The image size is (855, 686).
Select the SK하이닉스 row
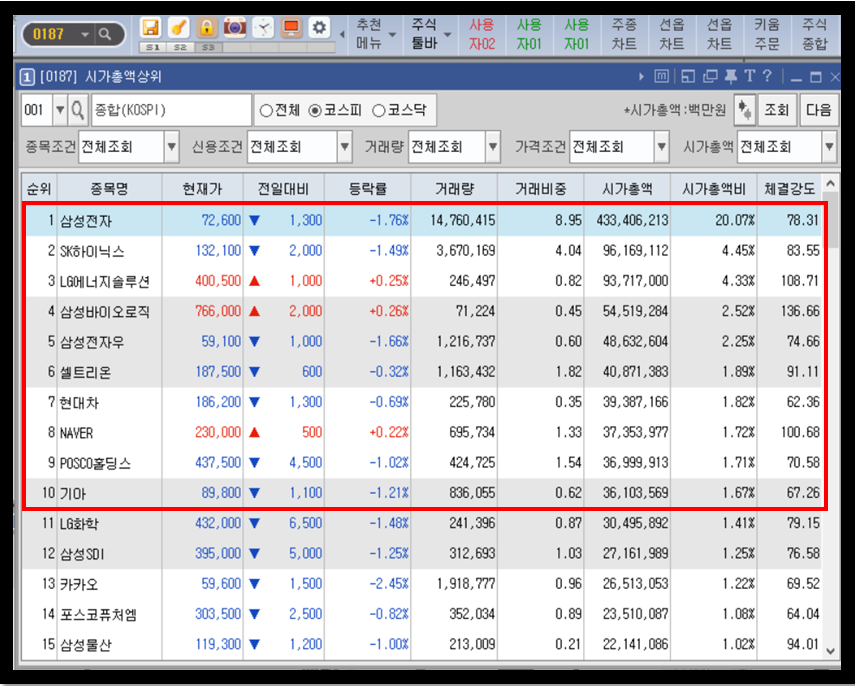424,251
